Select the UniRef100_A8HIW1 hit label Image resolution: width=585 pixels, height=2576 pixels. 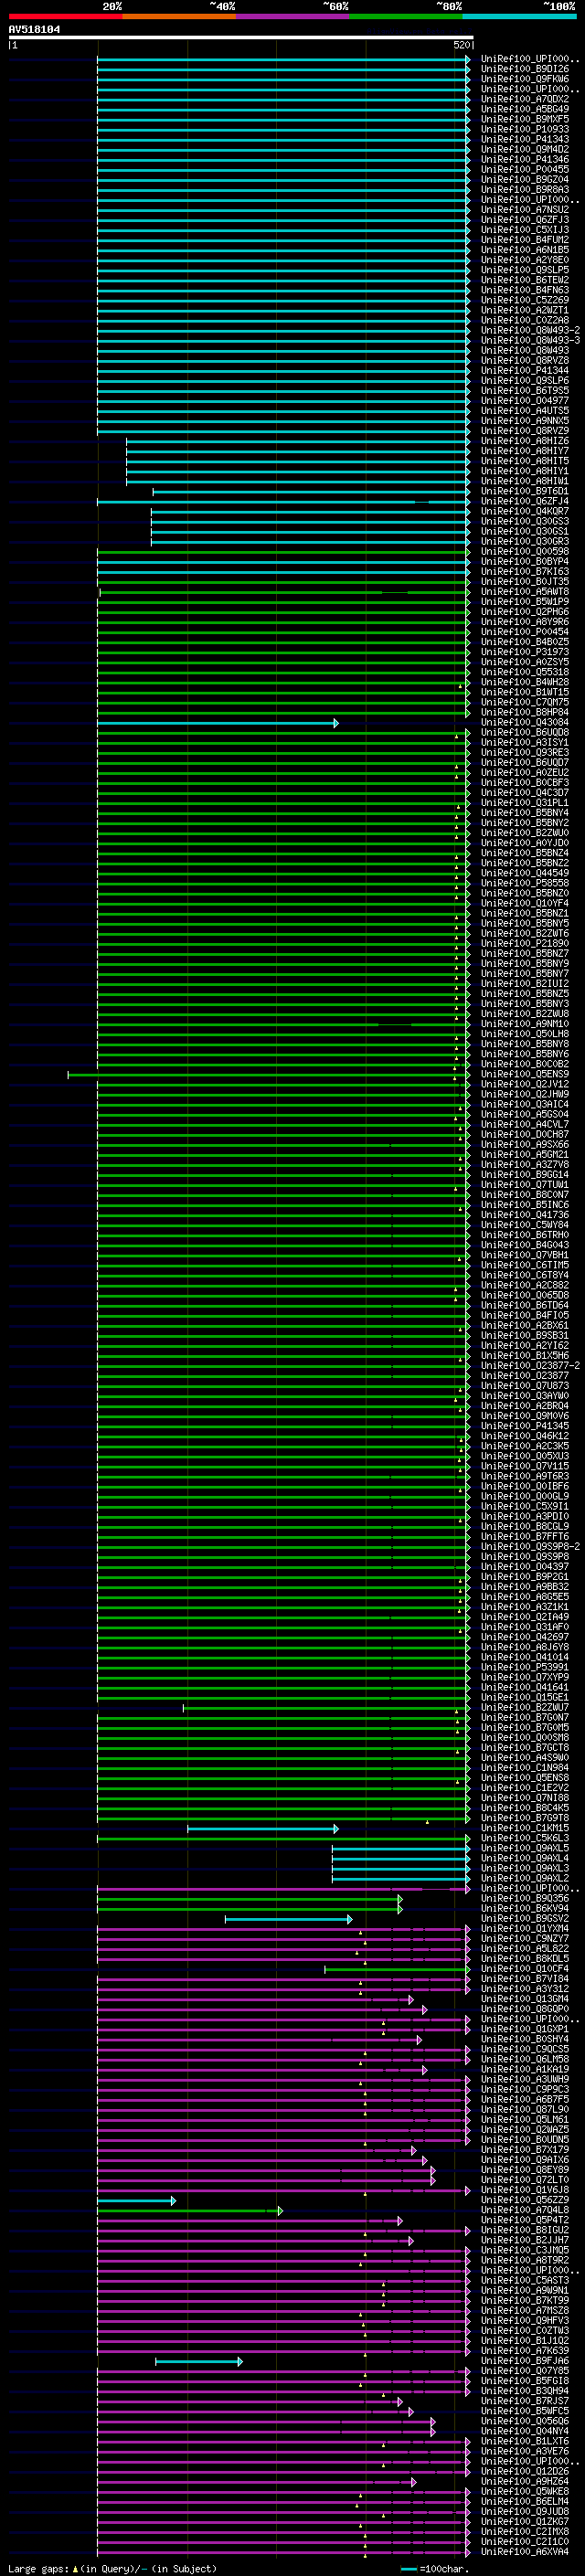click(525, 482)
